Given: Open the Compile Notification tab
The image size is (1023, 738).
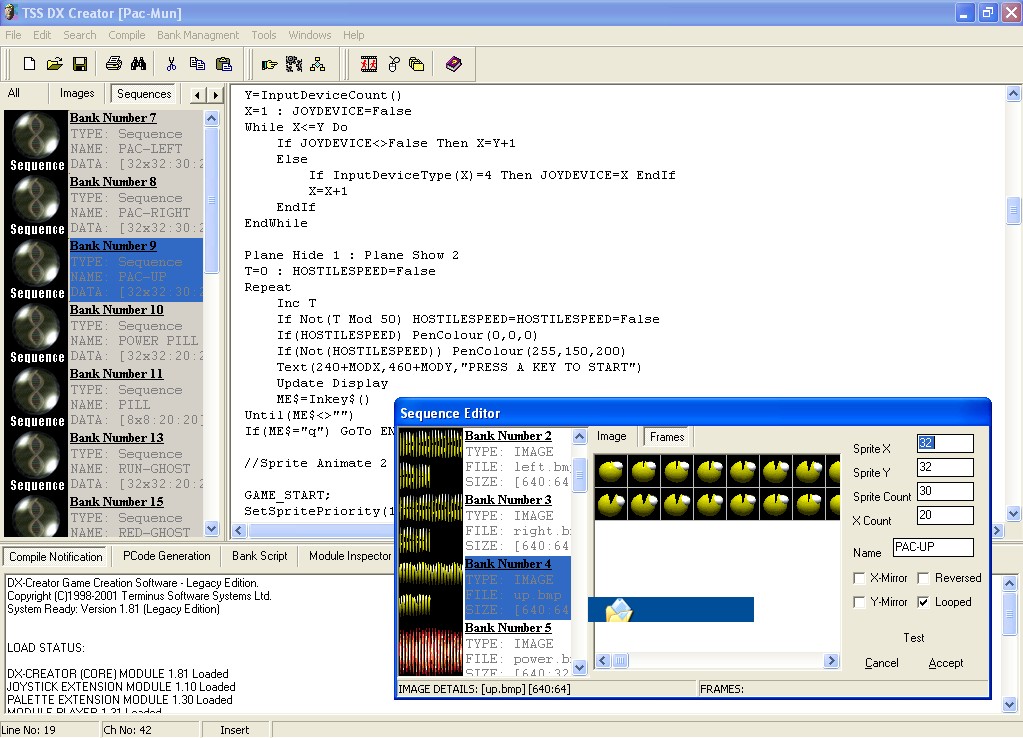Looking at the screenshot, I should [55, 557].
